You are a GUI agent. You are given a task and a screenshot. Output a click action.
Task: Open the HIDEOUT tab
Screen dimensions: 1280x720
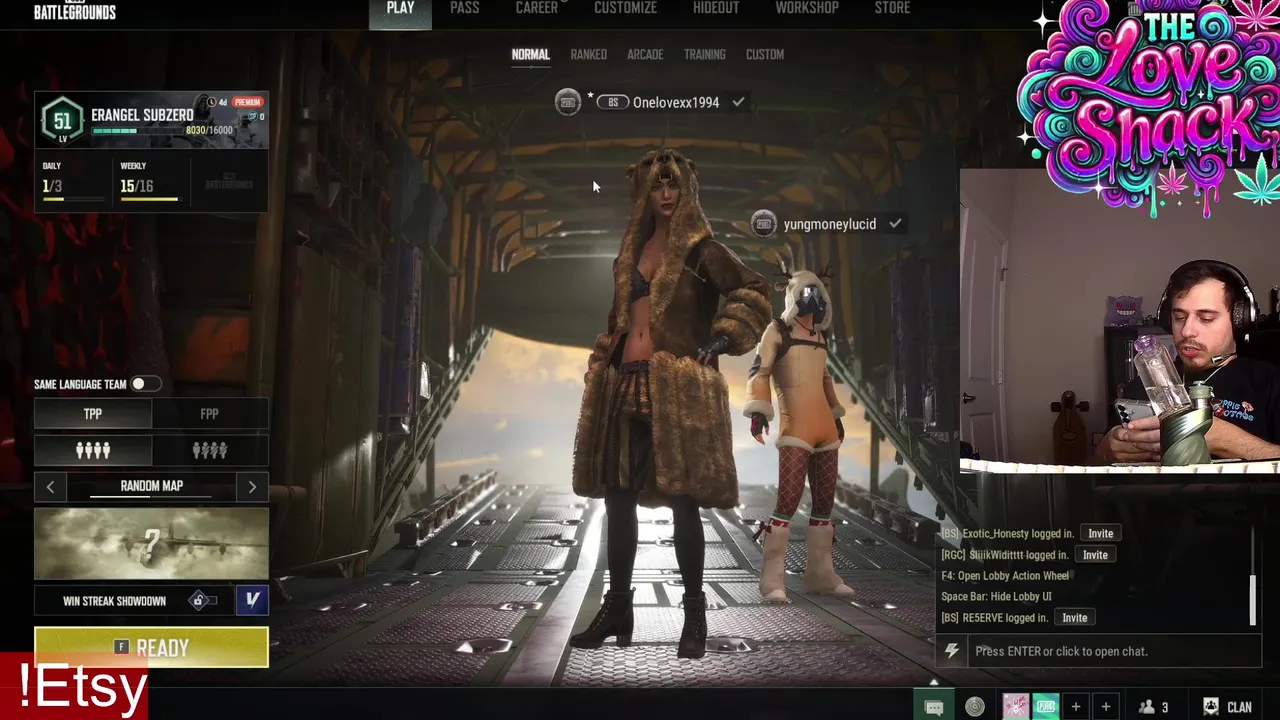[x=716, y=8]
